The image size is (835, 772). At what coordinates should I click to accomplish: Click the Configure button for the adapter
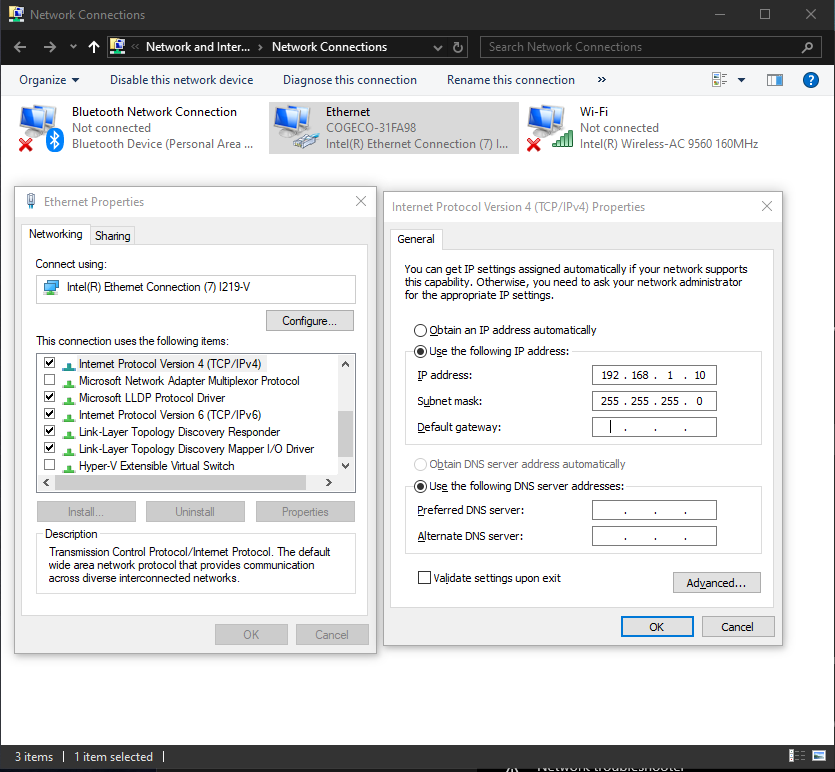pyautogui.click(x=309, y=320)
